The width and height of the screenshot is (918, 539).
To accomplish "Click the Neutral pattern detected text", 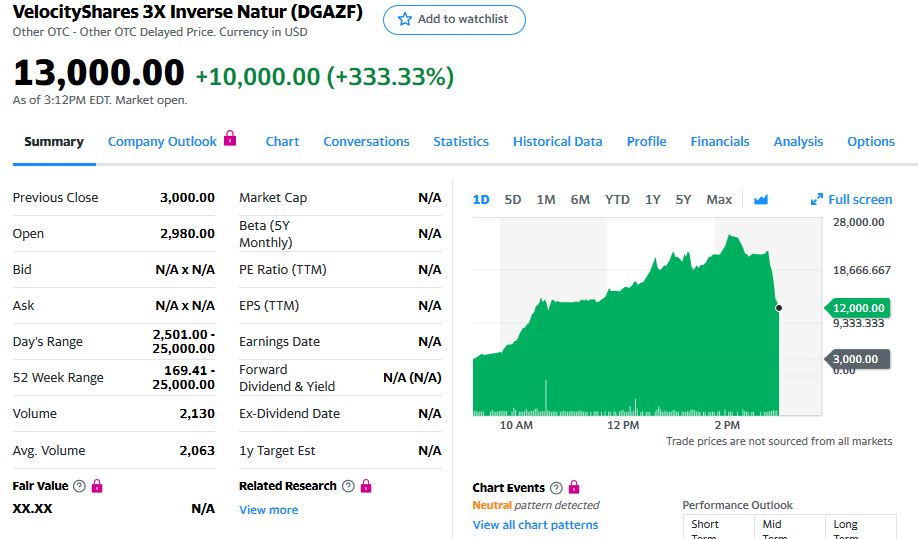I will (536, 505).
